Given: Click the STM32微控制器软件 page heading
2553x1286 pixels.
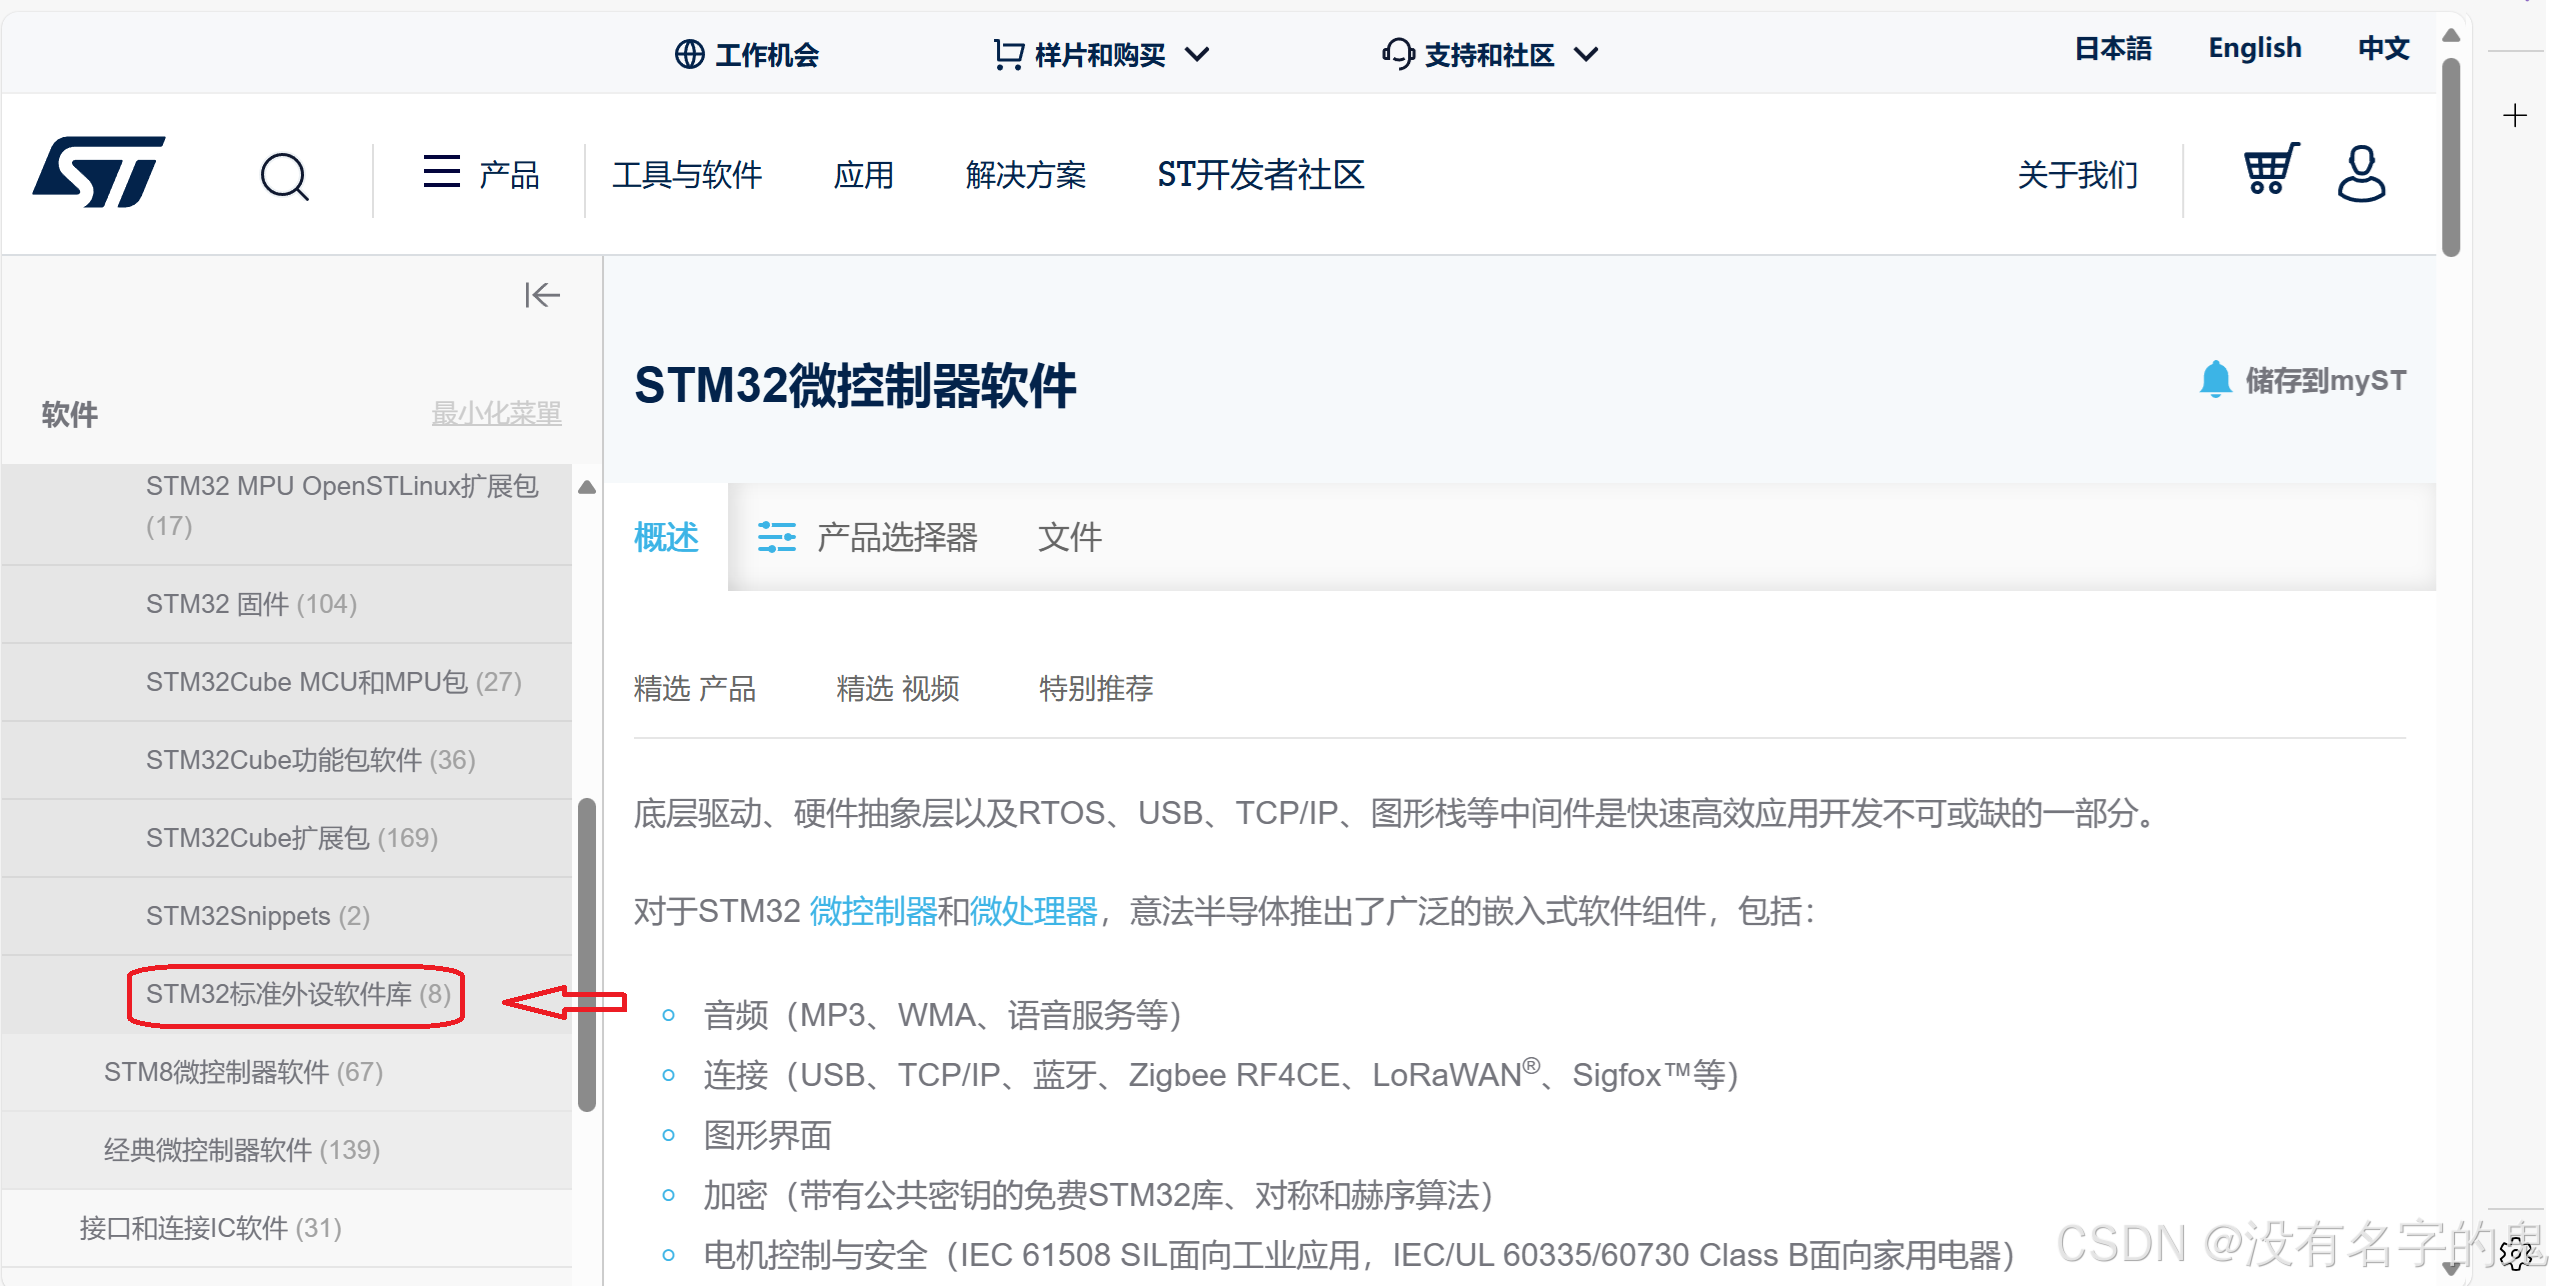Looking at the screenshot, I should (x=855, y=385).
